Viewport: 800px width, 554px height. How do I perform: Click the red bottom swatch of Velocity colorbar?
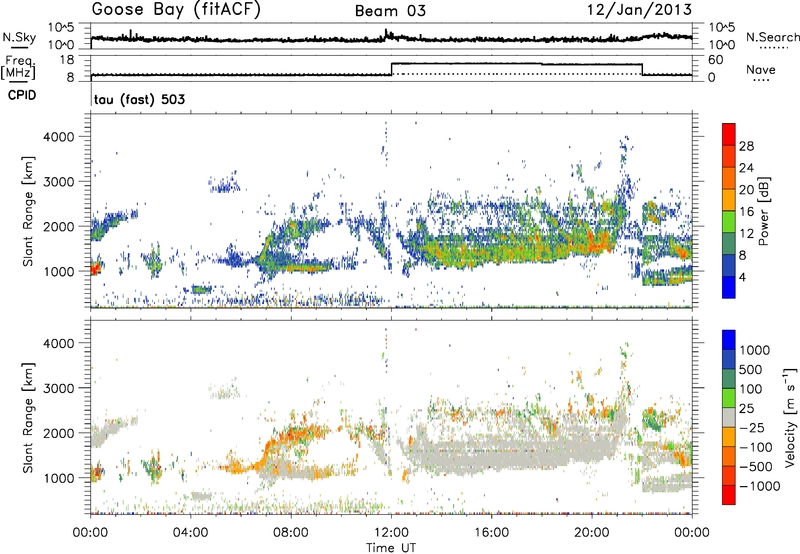729,495
